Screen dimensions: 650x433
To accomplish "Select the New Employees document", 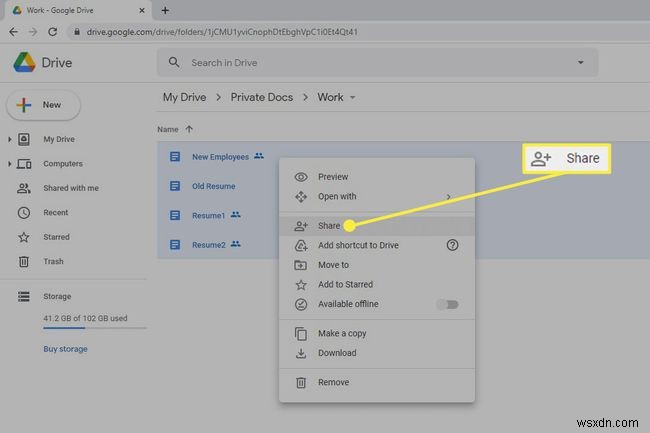I will pyautogui.click(x=221, y=157).
